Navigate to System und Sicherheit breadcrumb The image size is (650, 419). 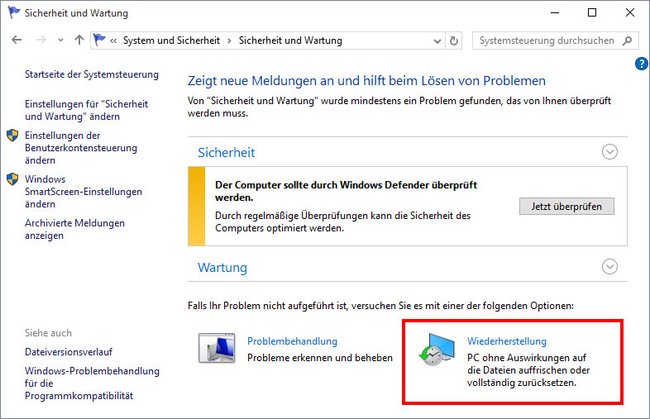(171, 40)
